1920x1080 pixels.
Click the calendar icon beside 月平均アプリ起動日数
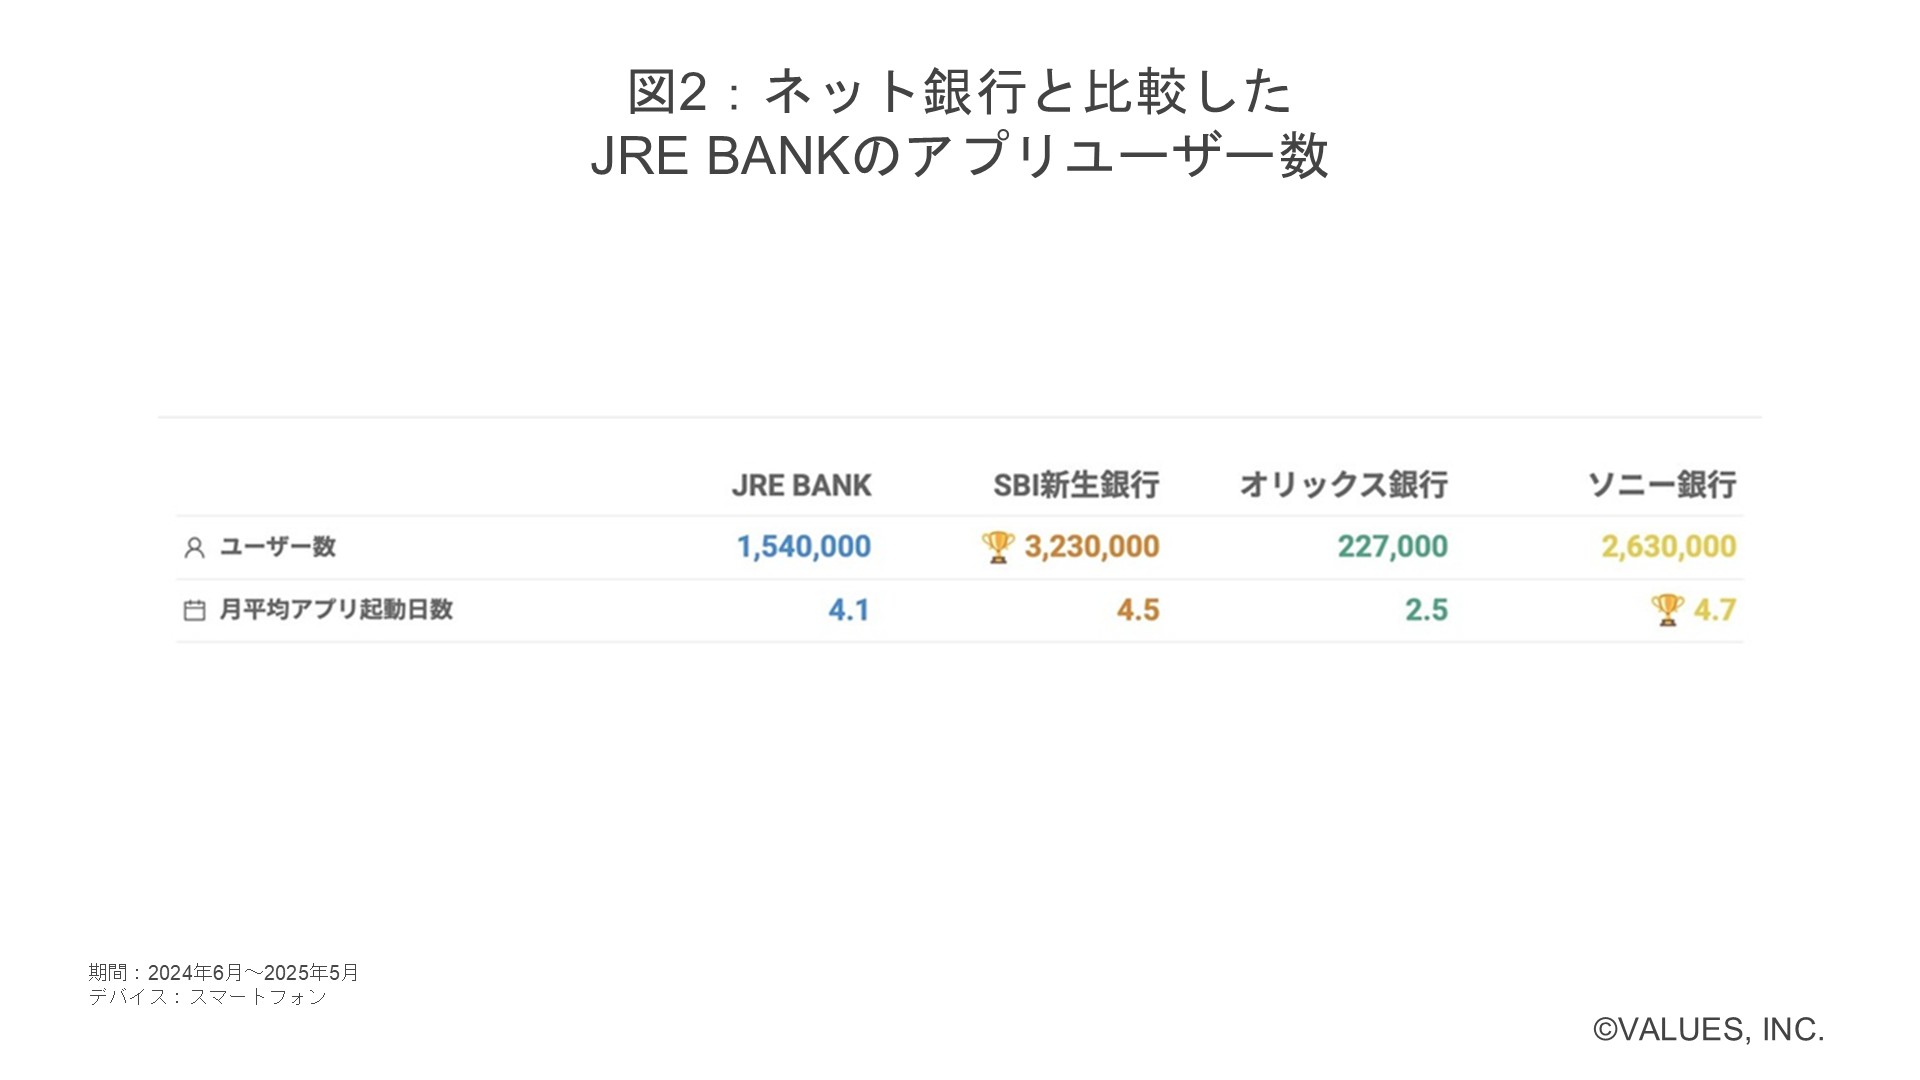click(194, 610)
